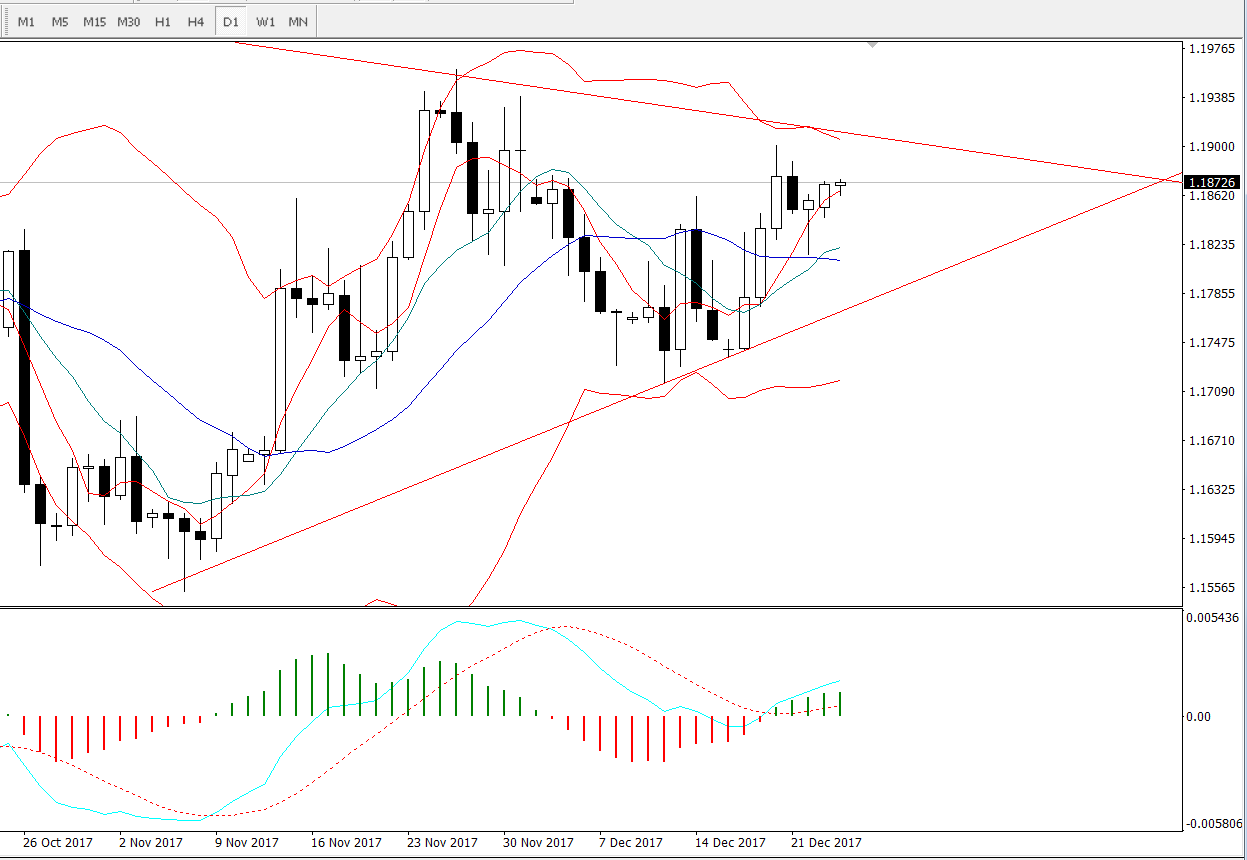The height and width of the screenshot is (860, 1247).
Task: Choose the M15 timeframe
Action: 94,22
